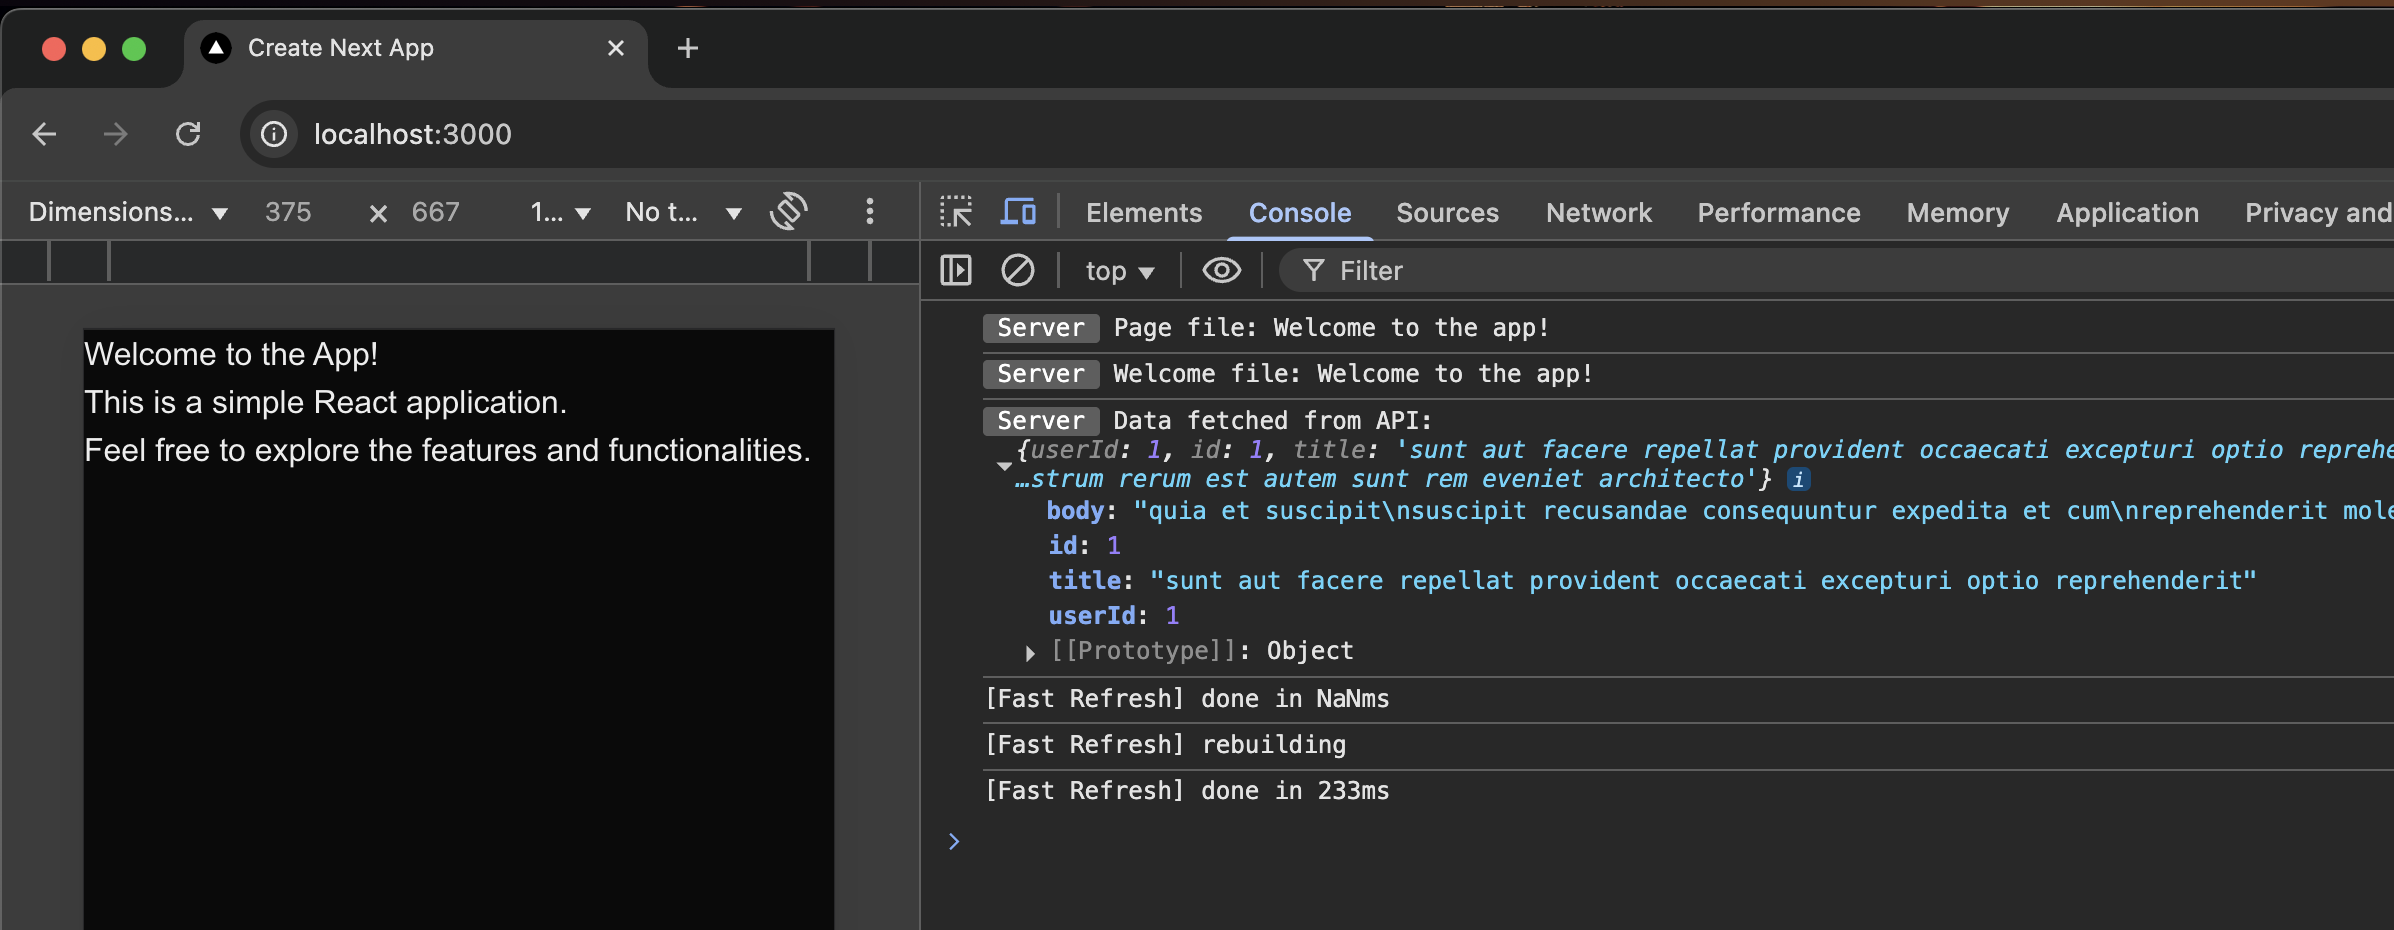Viewport: 2394px width, 930px height.
Task: Switch to the Memory tab
Action: click(1957, 212)
